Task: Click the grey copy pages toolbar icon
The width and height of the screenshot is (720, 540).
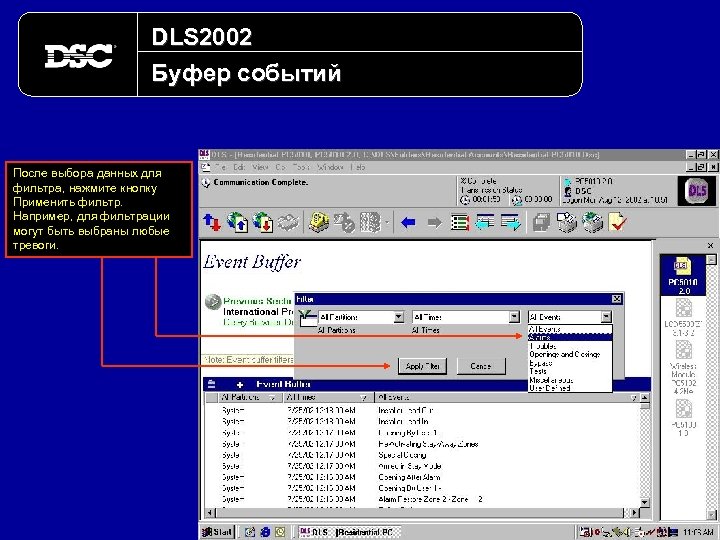Action: [x=541, y=223]
